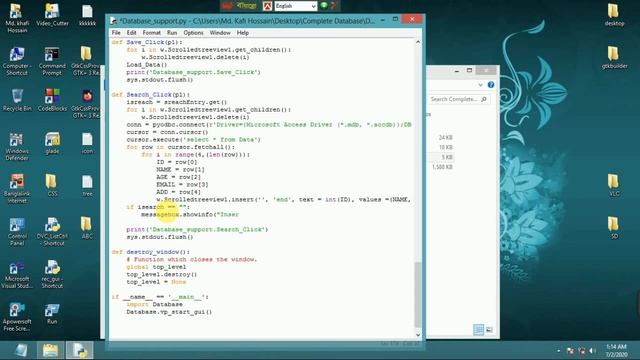Switch Explorer to large icons view
Image resolution: width=640 pixels, height=360 pixels.
(489, 329)
